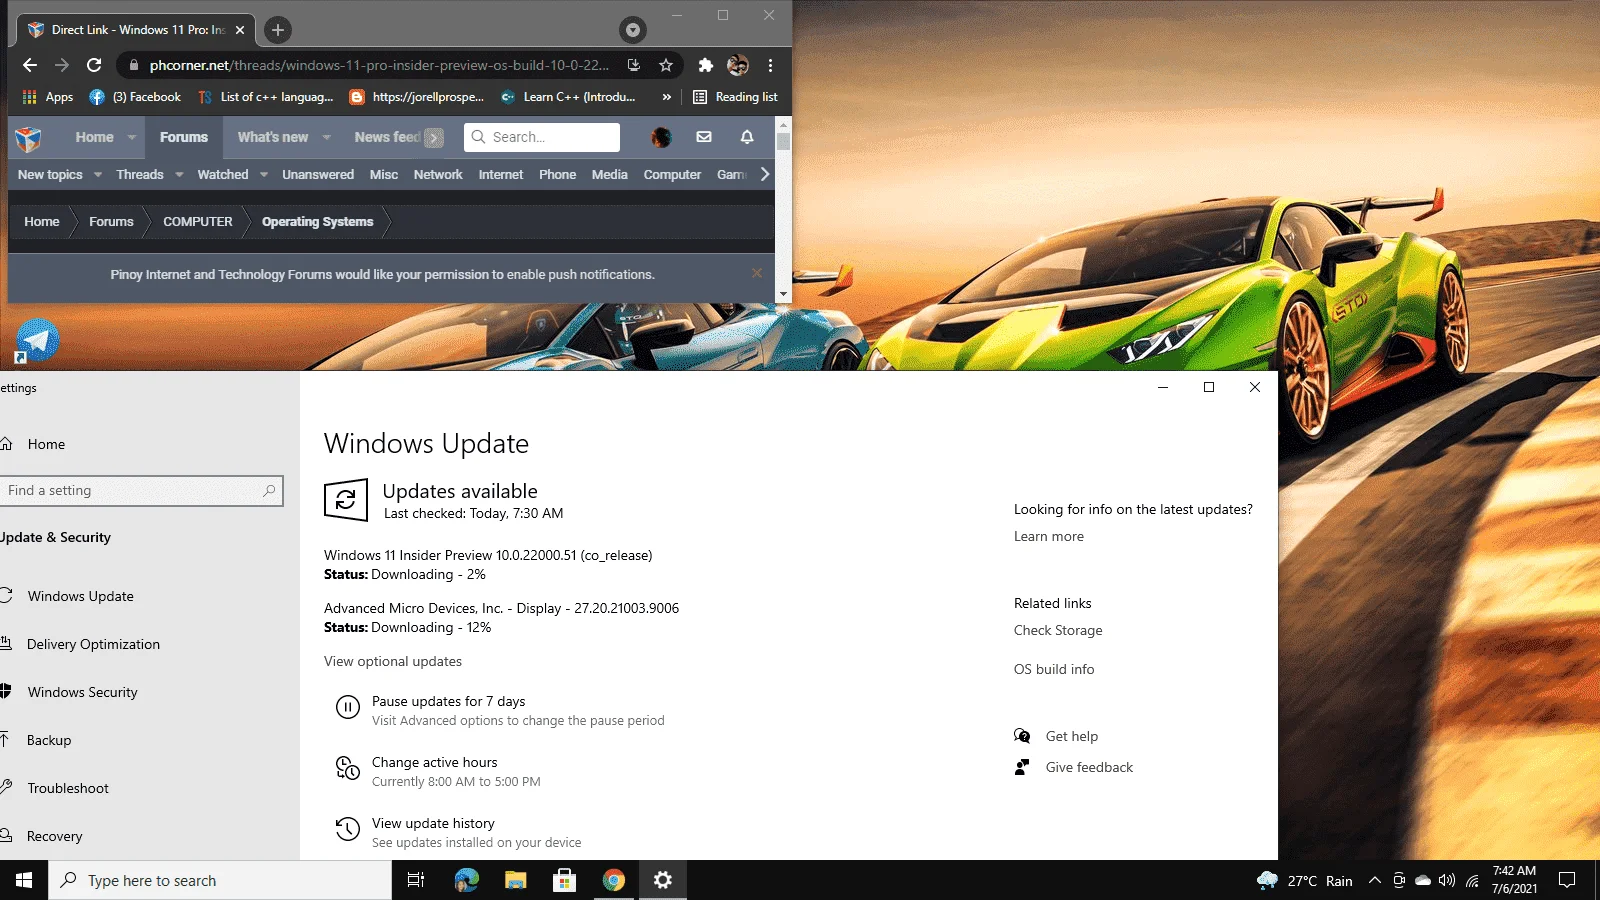Expand the forum Home nav dropdown arrow
This screenshot has height=900, width=1600.
131,137
